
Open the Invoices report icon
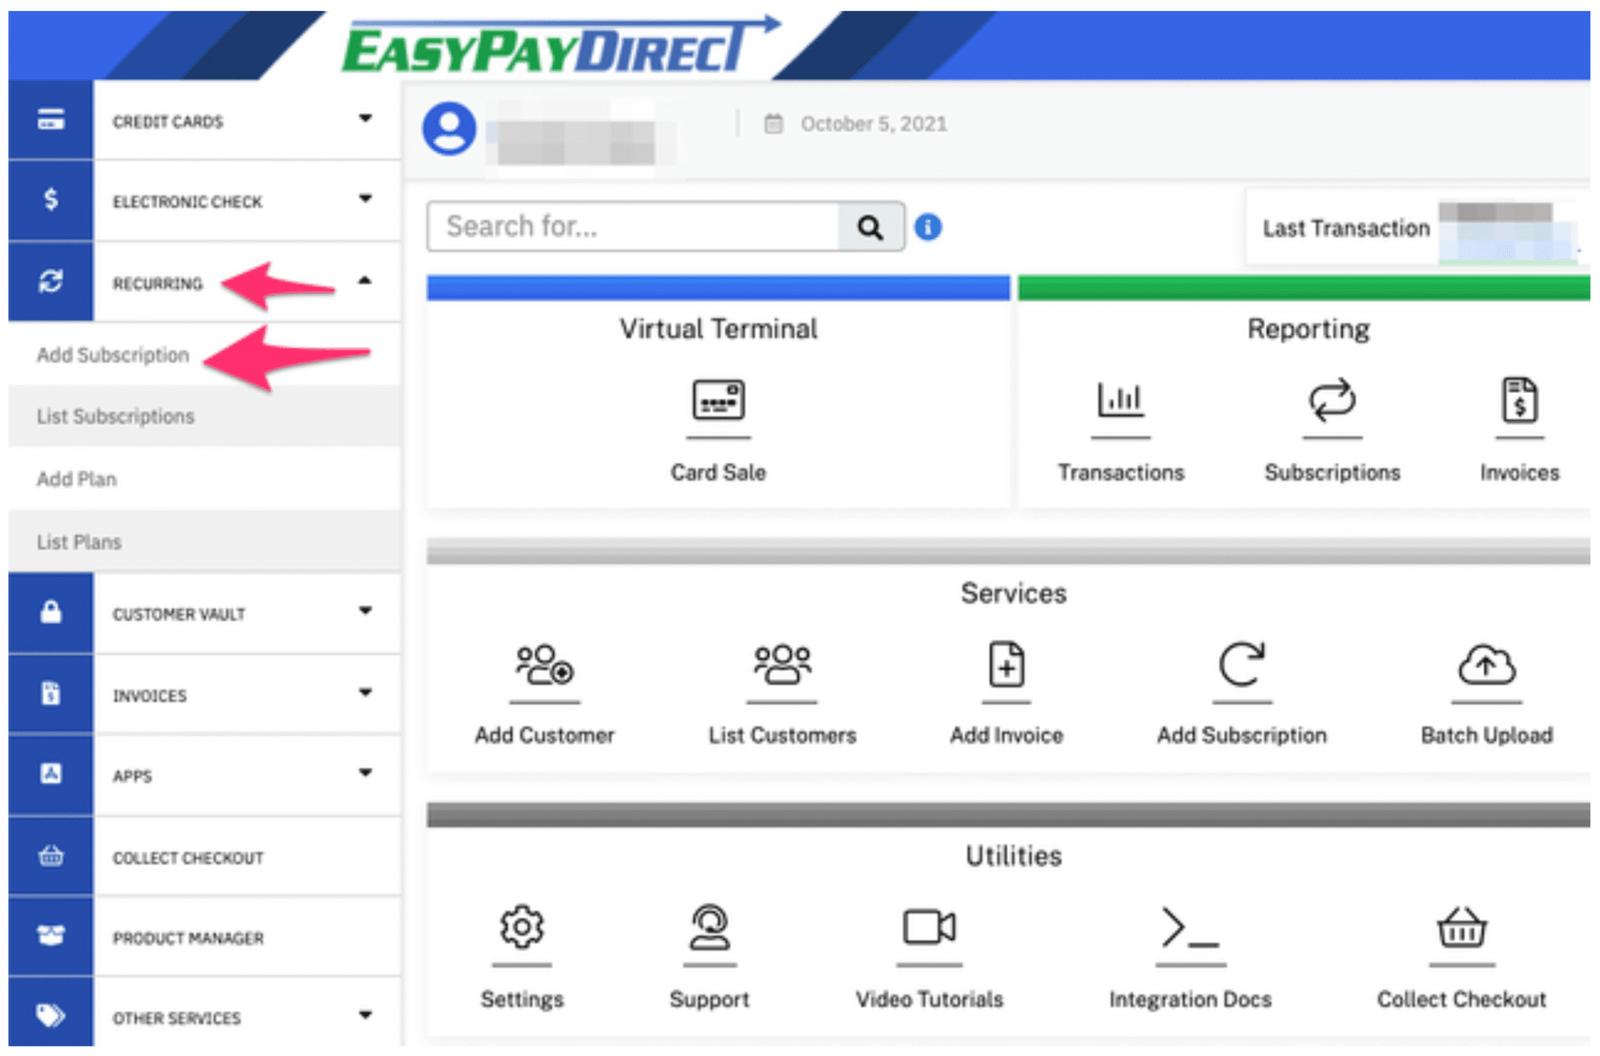pos(1519,401)
